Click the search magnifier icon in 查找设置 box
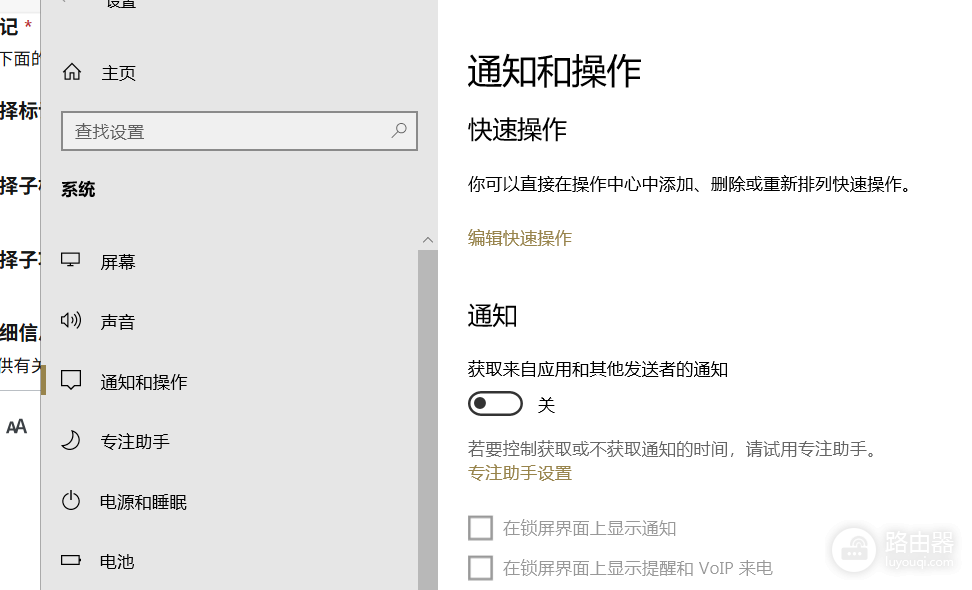The height and width of the screenshot is (590, 972). coord(399,130)
